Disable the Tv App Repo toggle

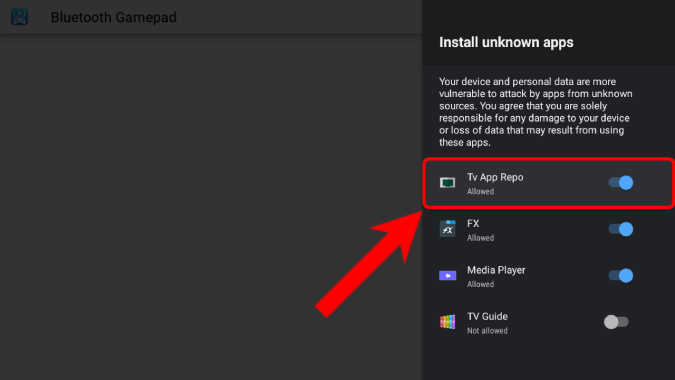tap(621, 182)
